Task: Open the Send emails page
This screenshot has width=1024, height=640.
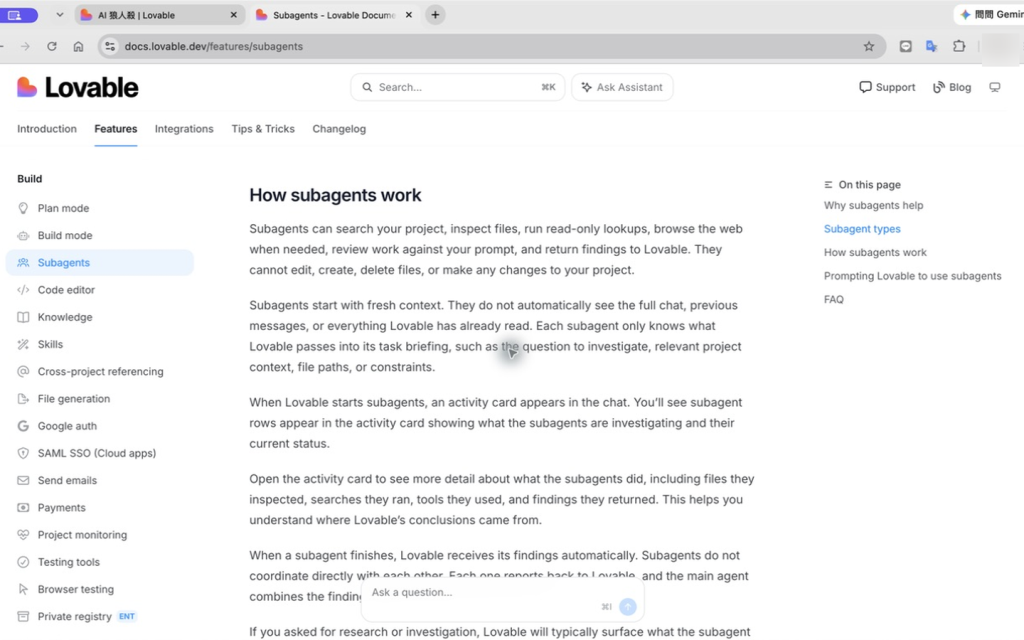Action: click(x=67, y=480)
